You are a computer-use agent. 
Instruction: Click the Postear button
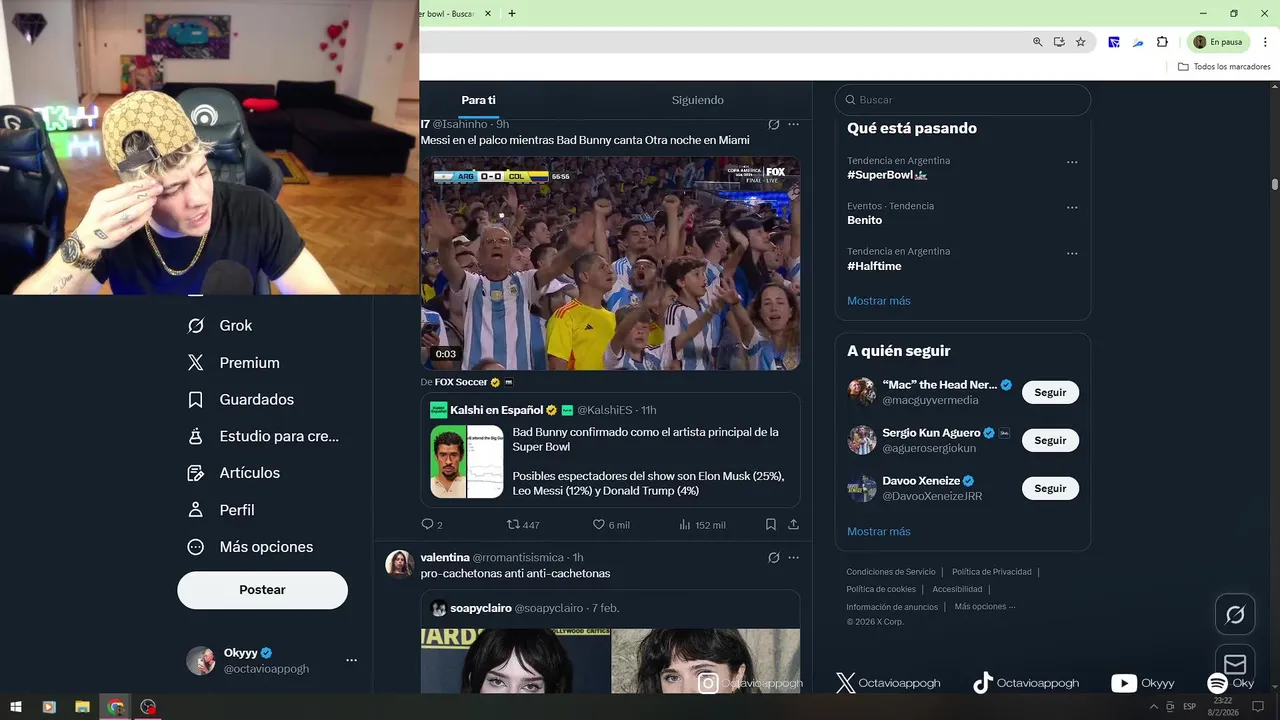coord(262,590)
